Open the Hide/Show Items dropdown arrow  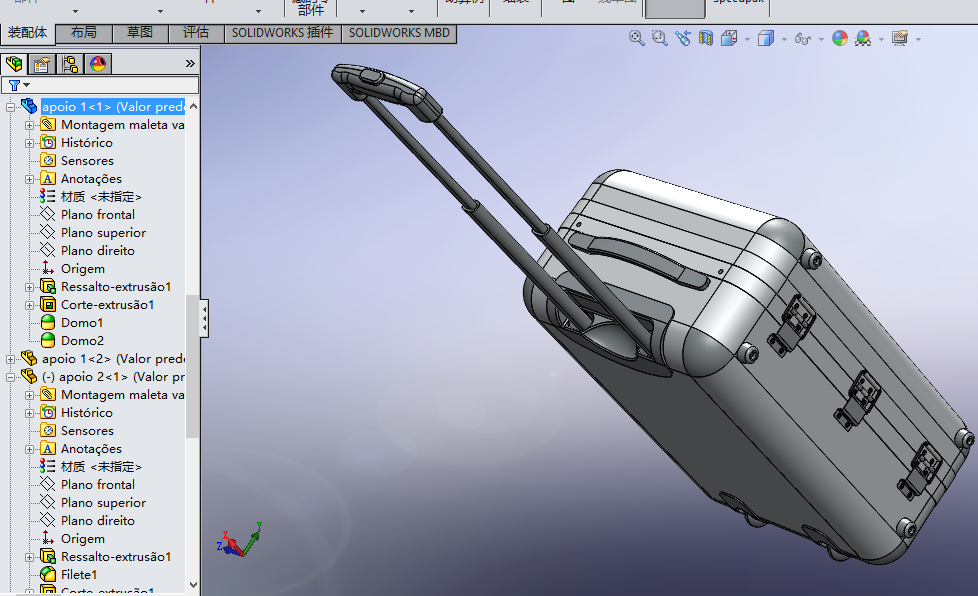click(x=821, y=39)
